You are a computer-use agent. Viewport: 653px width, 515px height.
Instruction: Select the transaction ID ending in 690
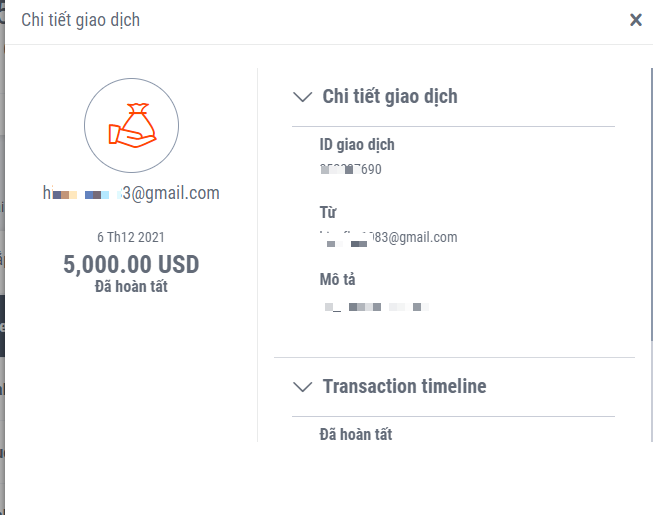[x=351, y=169]
